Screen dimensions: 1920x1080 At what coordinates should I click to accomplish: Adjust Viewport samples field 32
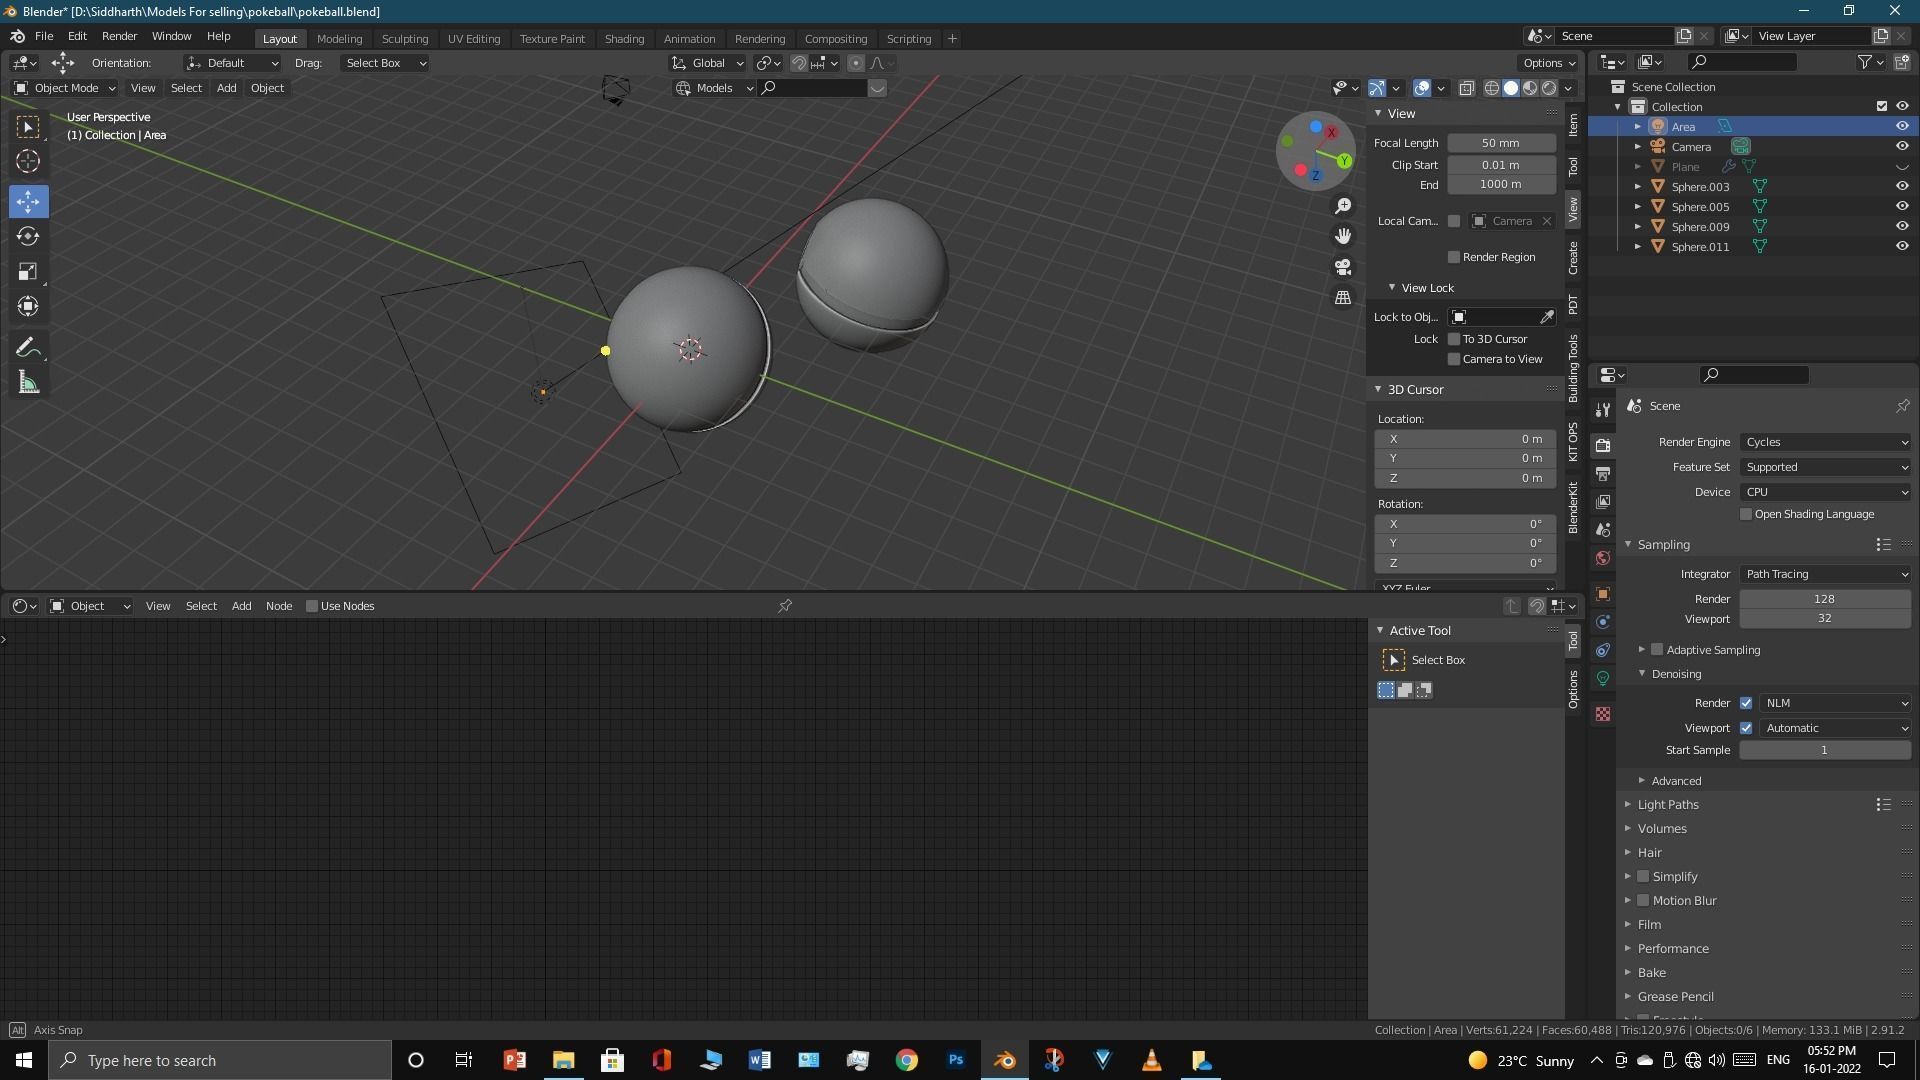[x=1825, y=618]
